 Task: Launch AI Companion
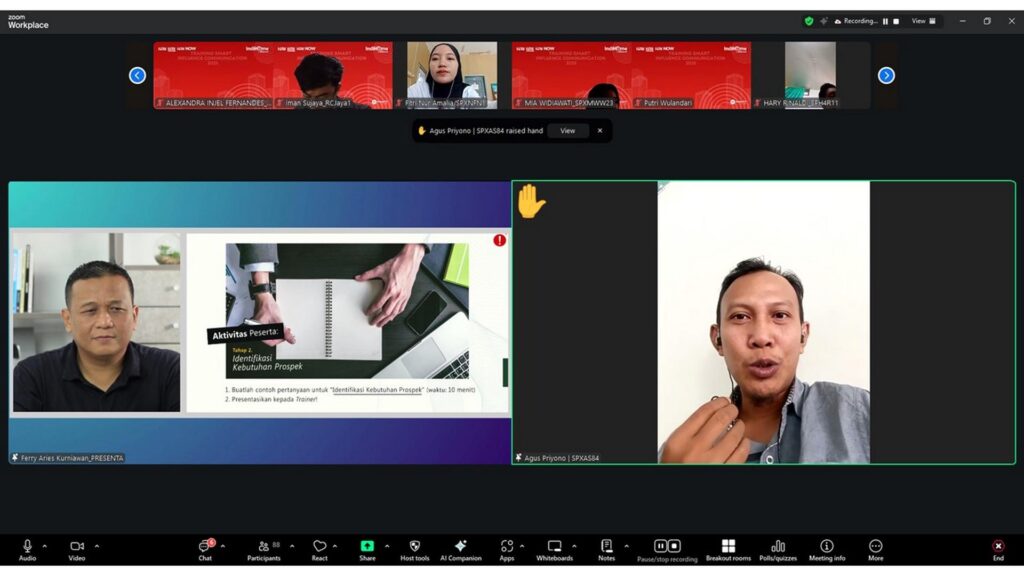460,550
